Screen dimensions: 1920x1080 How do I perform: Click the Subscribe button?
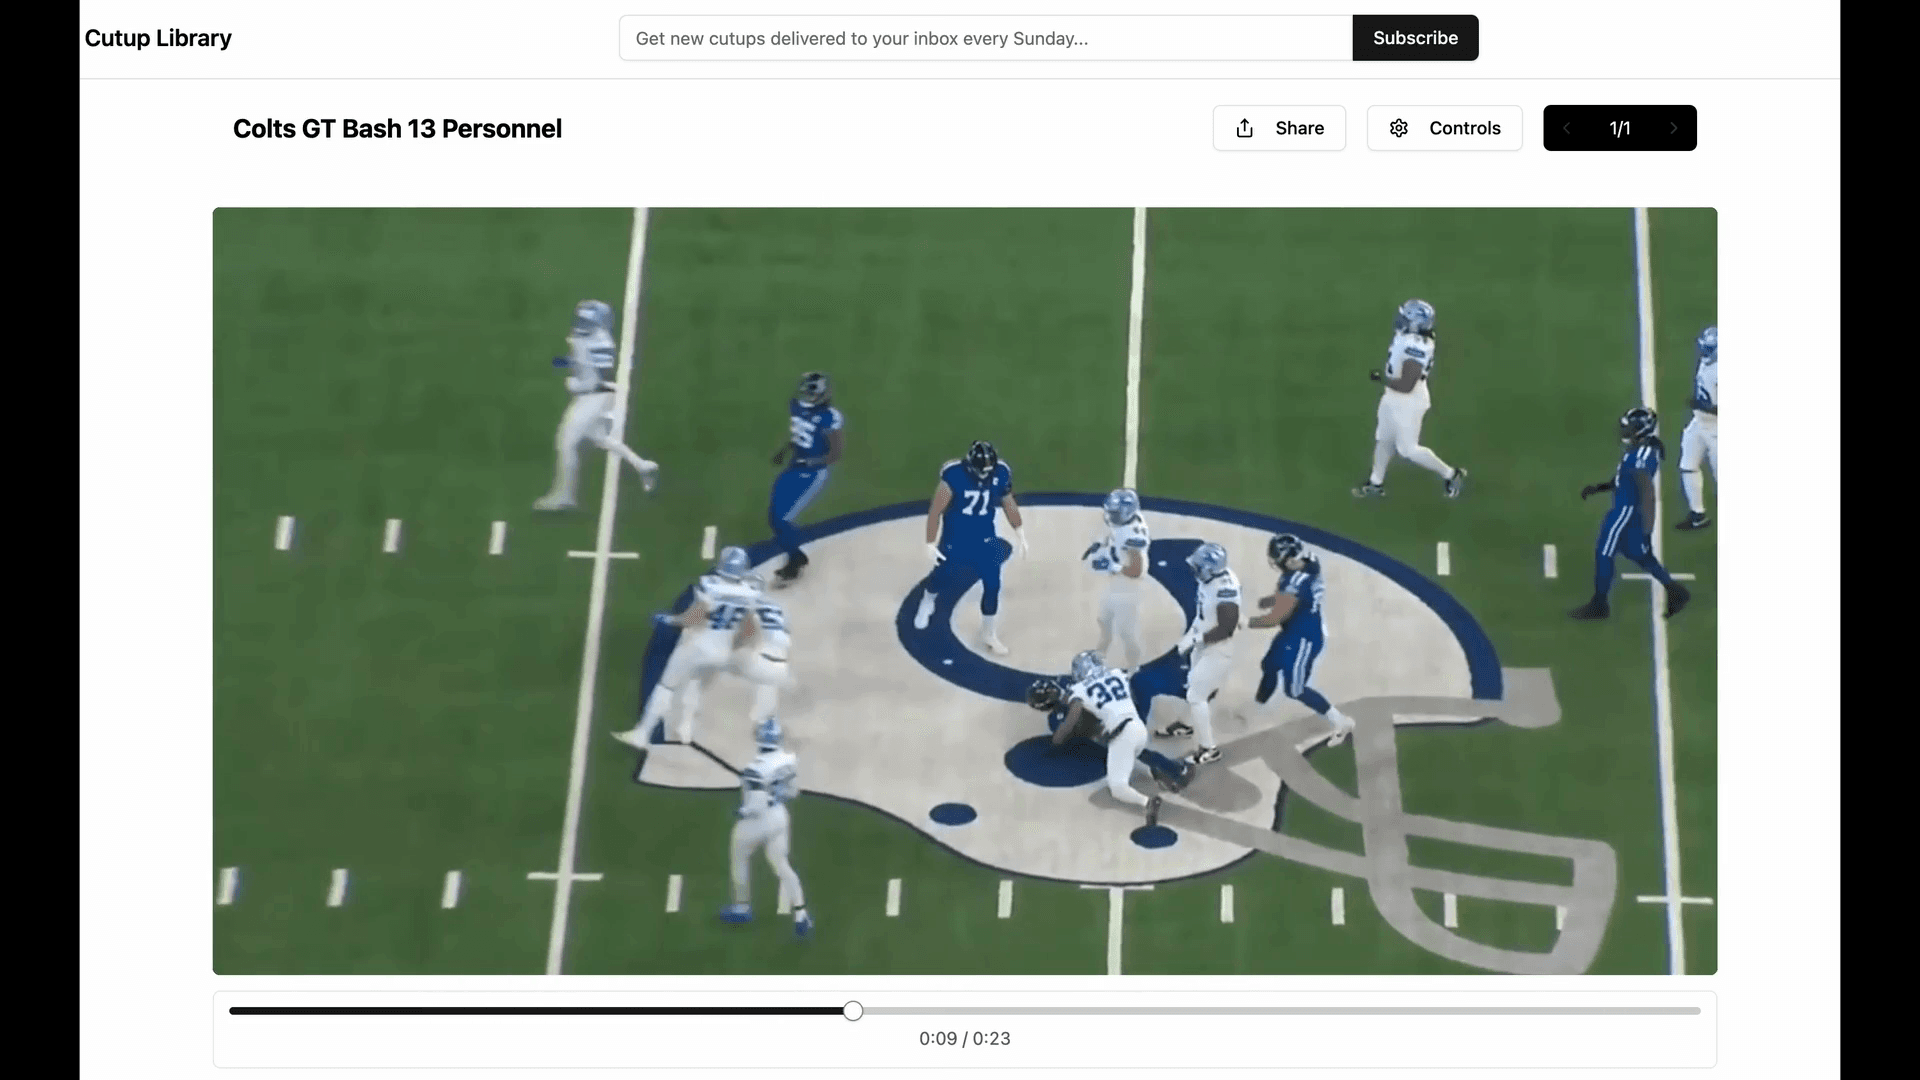coord(1415,38)
